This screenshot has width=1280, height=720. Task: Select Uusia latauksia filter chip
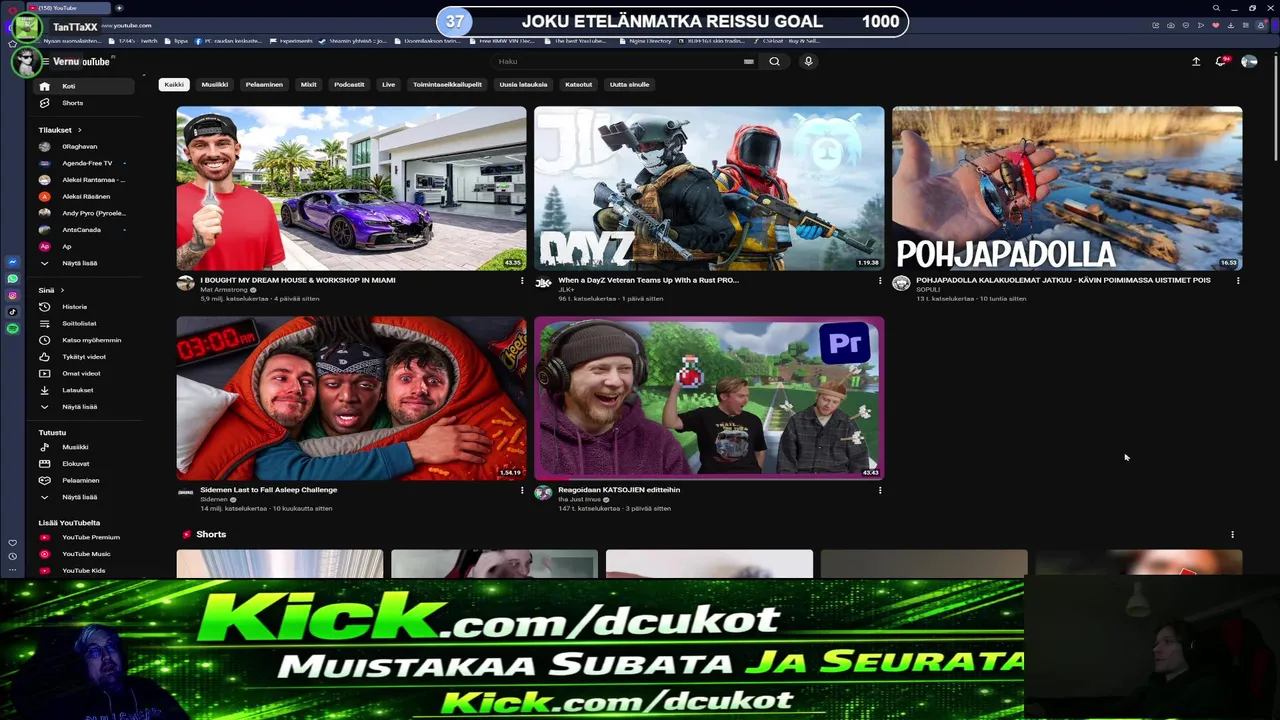pyautogui.click(x=524, y=84)
